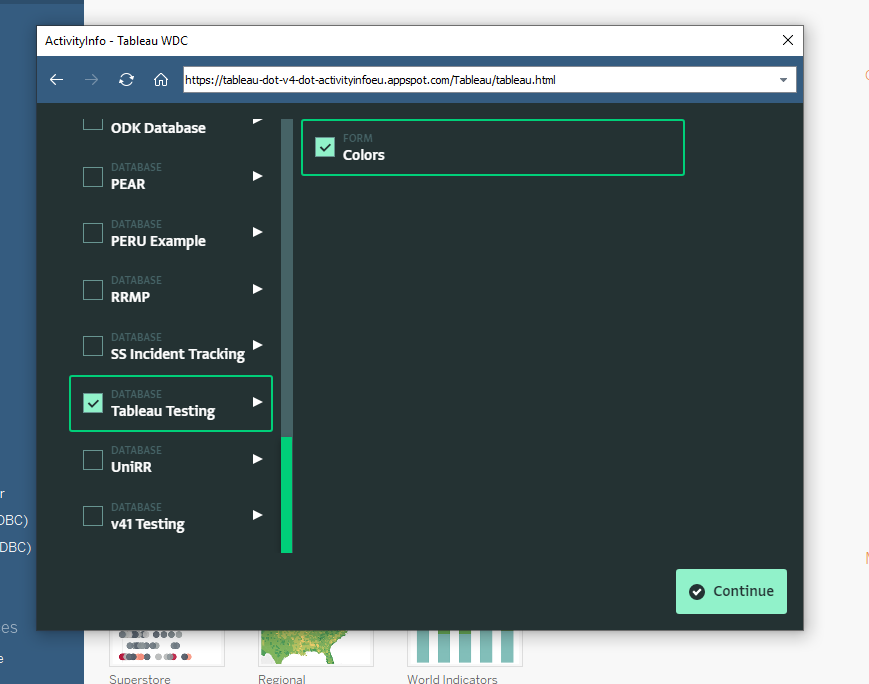
Task: Open the Regional sample workbook thumbnail
Action: [316, 648]
